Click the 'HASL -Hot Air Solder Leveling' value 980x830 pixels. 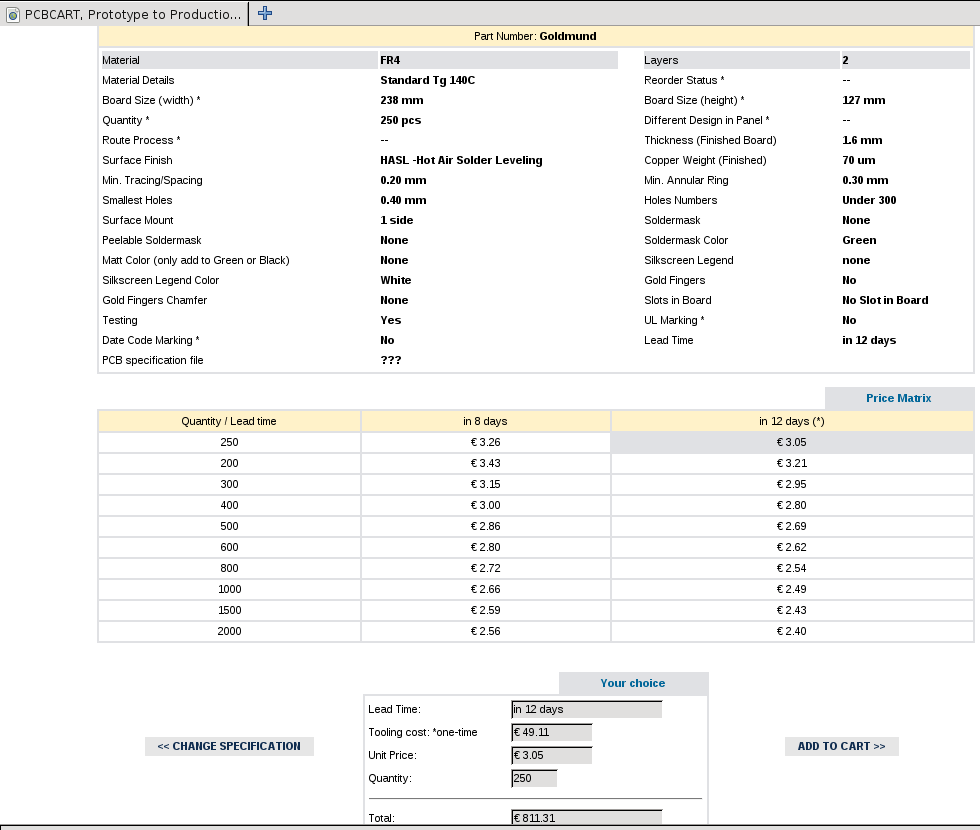[x=461, y=160]
